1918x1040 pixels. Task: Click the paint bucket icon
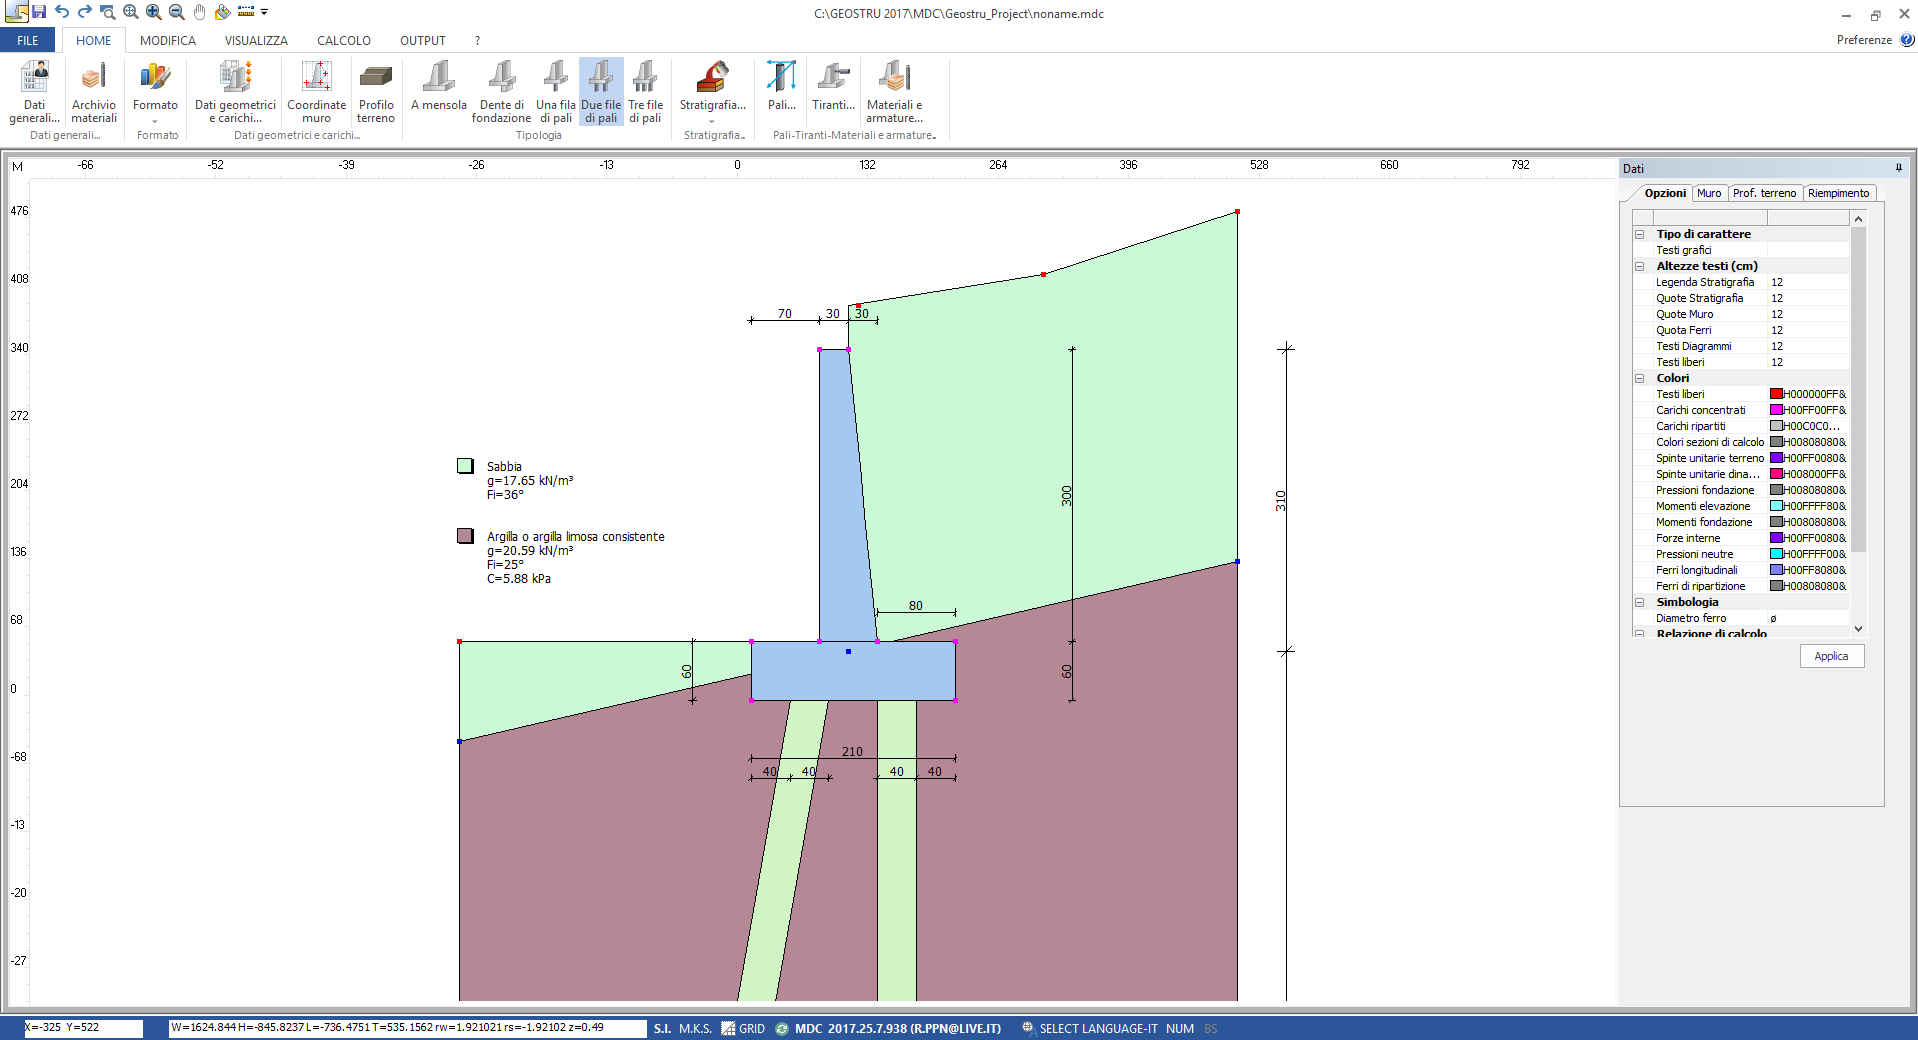[x=223, y=12]
